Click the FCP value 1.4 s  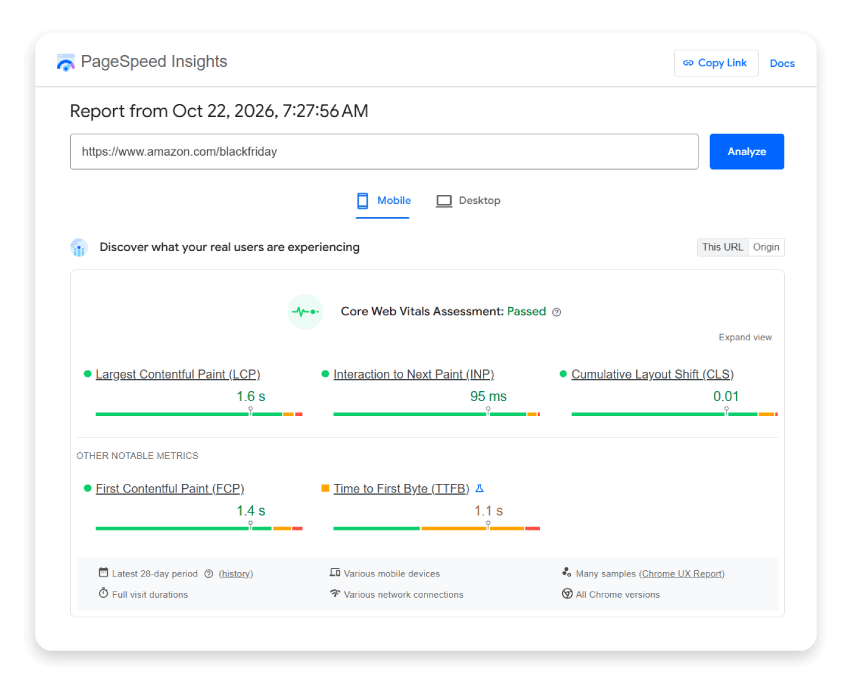tap(251, 511)
